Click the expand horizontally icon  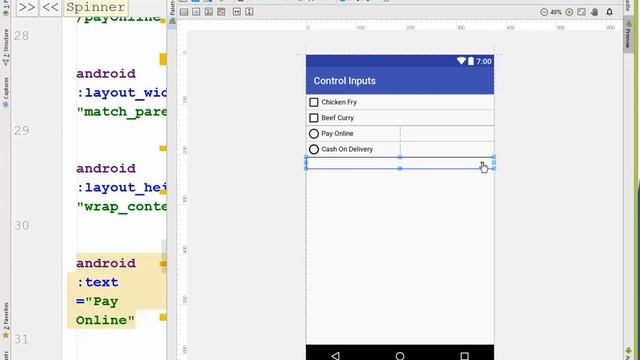[x=237, y=12]
